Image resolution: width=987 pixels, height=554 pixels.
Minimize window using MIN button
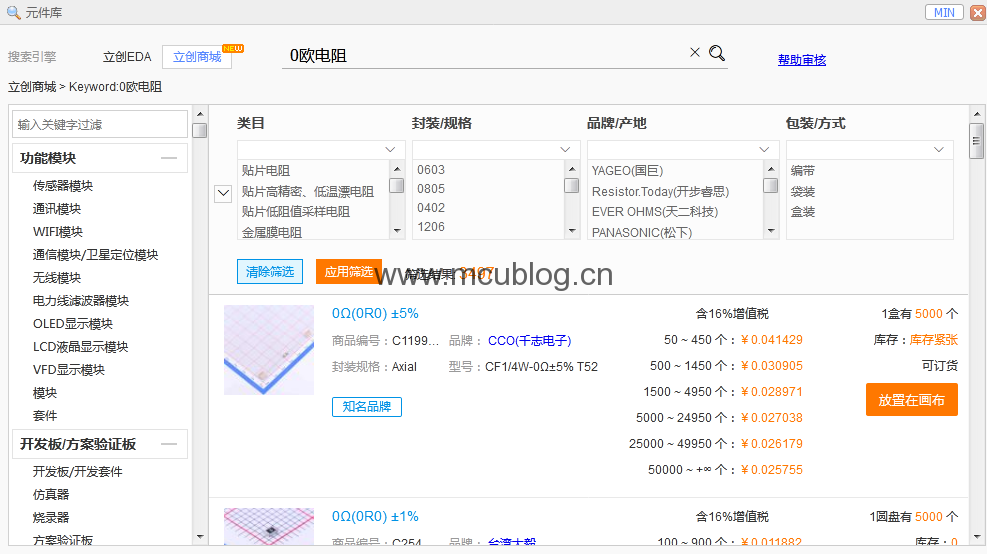pos(944,12)
